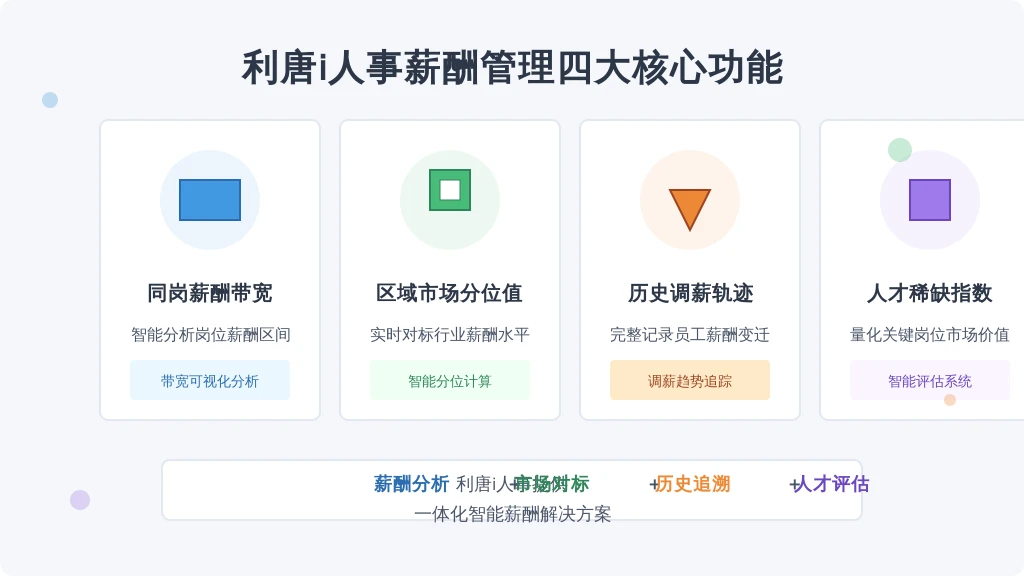Click the light blue decorative dot near the top left
The width and height of the screenshot is (1024, 576).
50,100
